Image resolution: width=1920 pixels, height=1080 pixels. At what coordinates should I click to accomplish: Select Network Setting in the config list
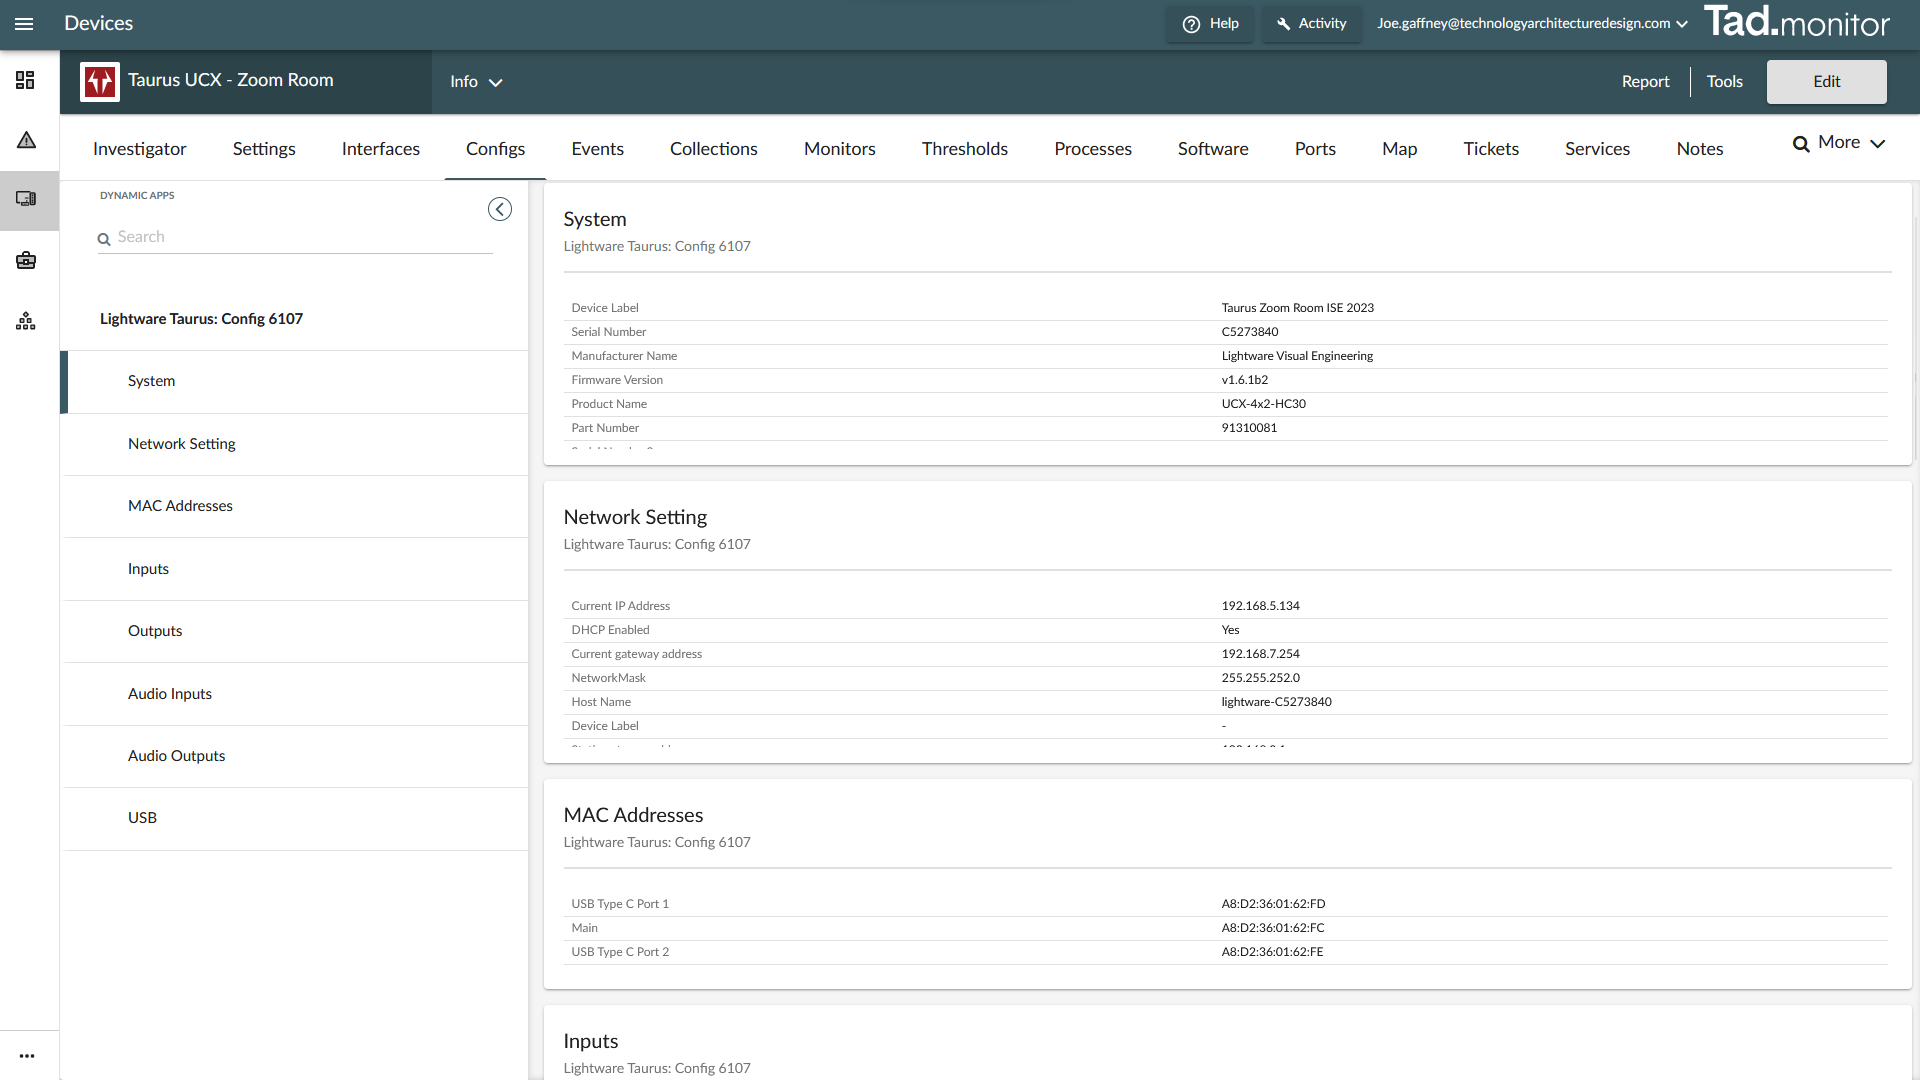coord(295,444)
